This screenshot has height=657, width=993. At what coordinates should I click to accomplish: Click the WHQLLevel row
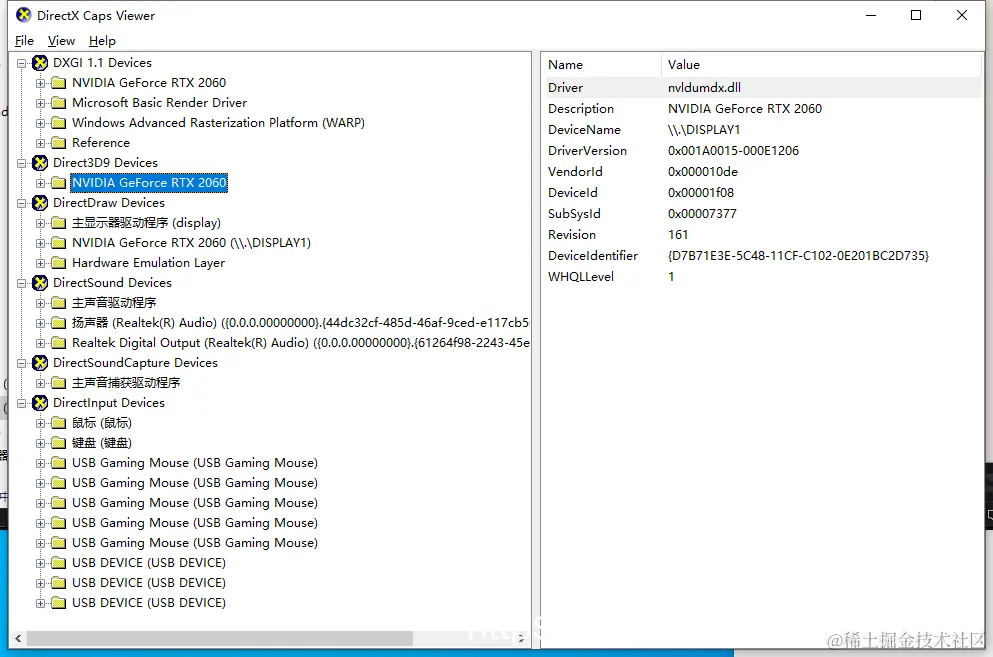tap(762, 277)
